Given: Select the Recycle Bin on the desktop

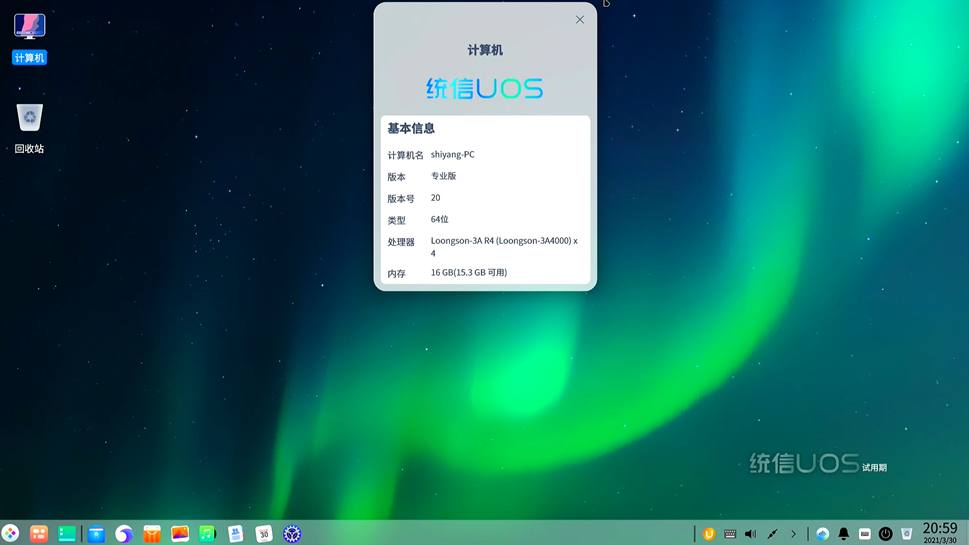Looking at the screenshot, I should (x=29, y=128).
